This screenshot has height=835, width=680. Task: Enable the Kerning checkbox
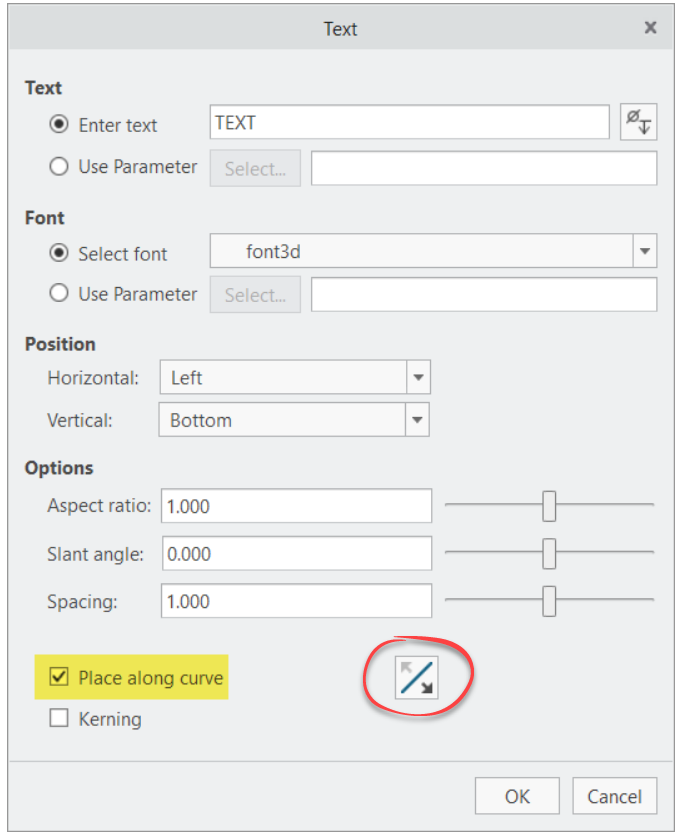(61, 718)
